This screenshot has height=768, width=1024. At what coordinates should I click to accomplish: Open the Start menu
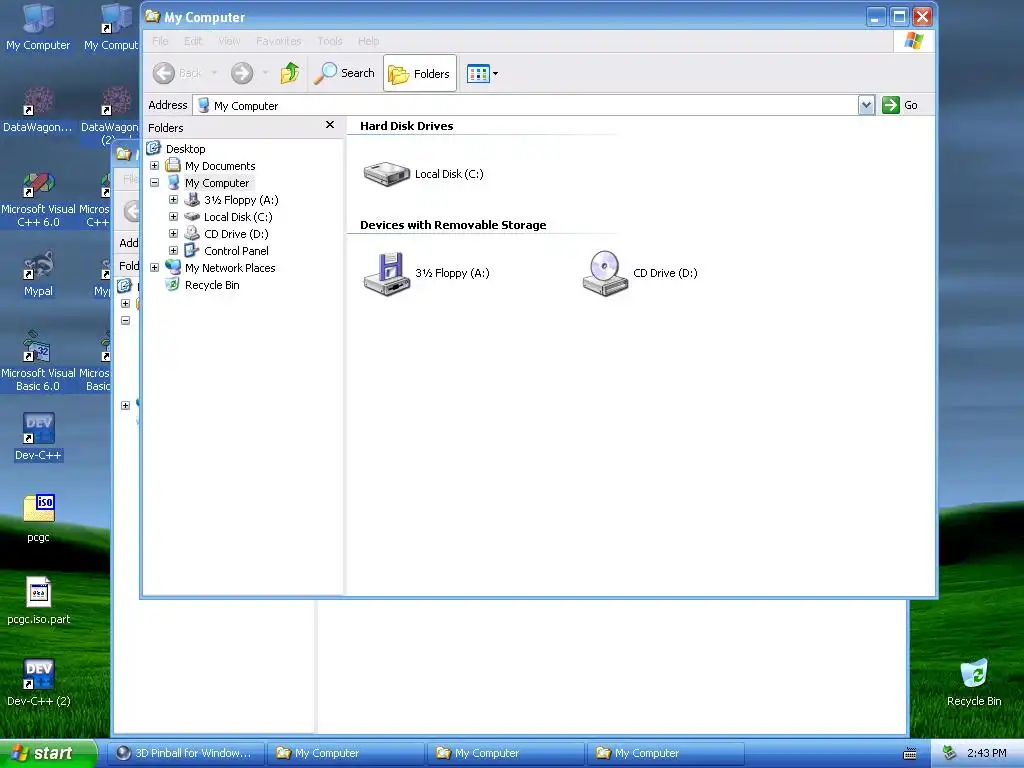coord(47,754)
